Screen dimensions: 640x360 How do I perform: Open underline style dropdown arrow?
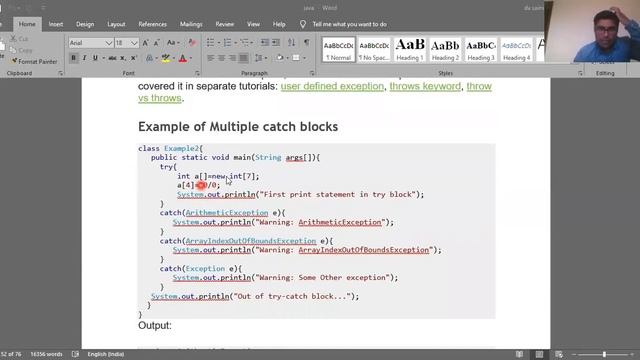tap(103, 58)
